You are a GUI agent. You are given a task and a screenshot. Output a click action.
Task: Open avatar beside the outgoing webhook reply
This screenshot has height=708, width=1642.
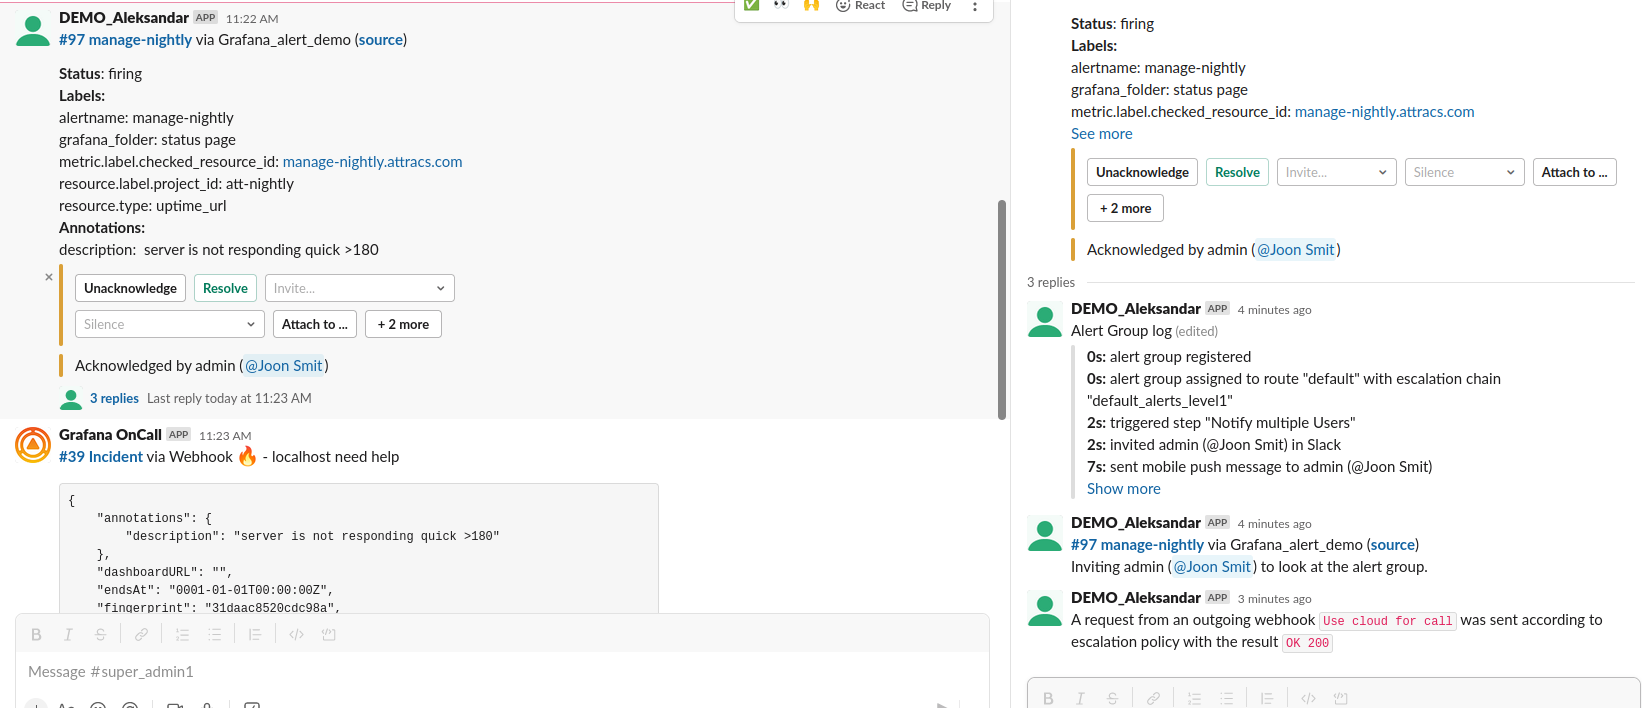coord(1045,609)
